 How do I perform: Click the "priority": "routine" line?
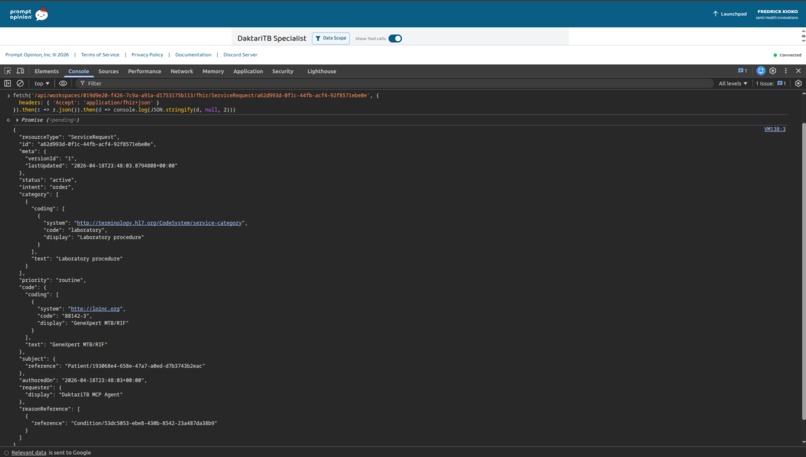pyautogui.click(x=52, y=280)
